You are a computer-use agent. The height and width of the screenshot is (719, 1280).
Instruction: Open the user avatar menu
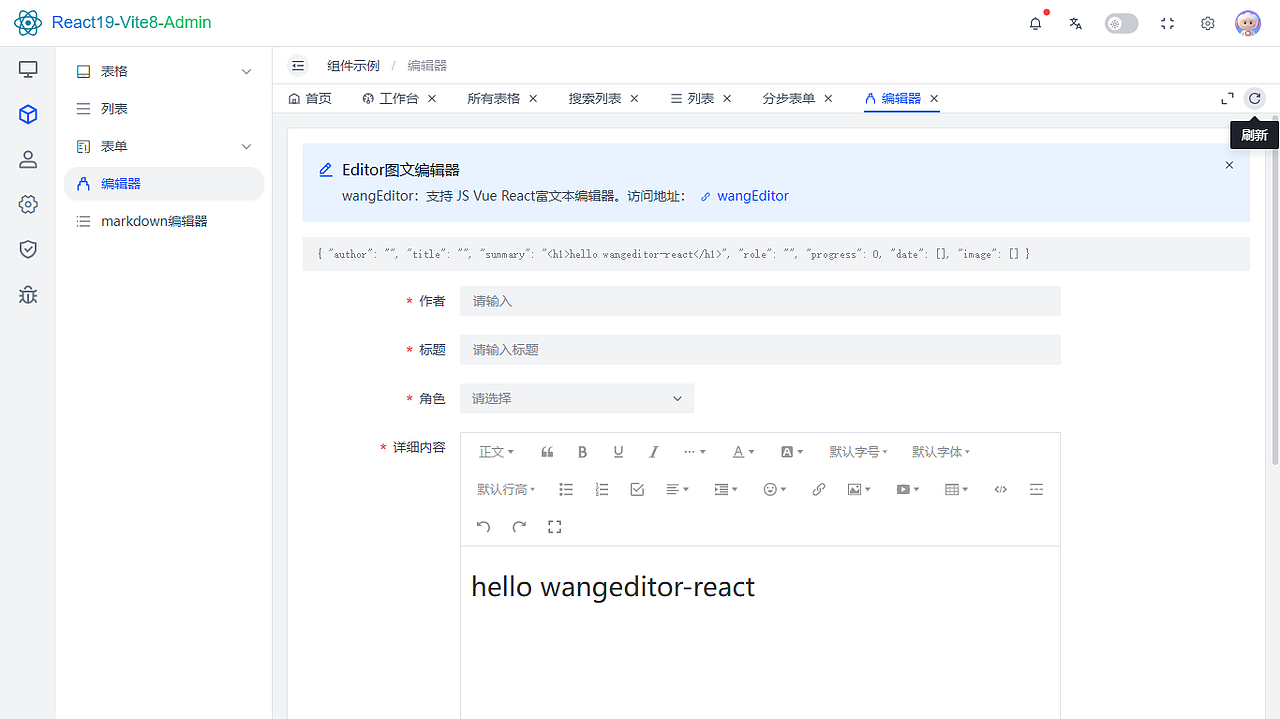click(1248, 23)
